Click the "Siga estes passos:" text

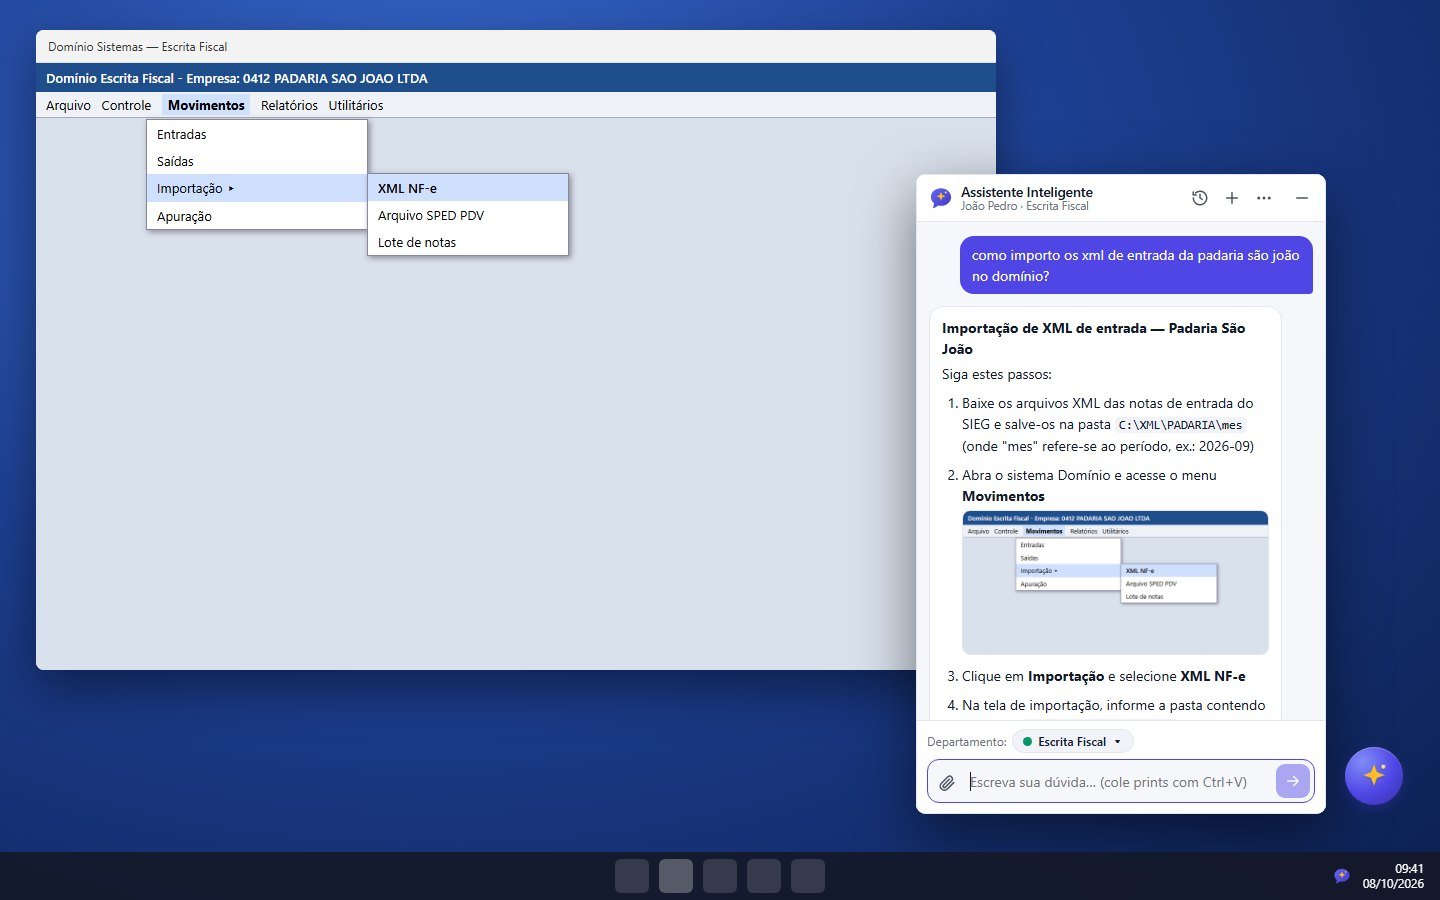point(996,374)
